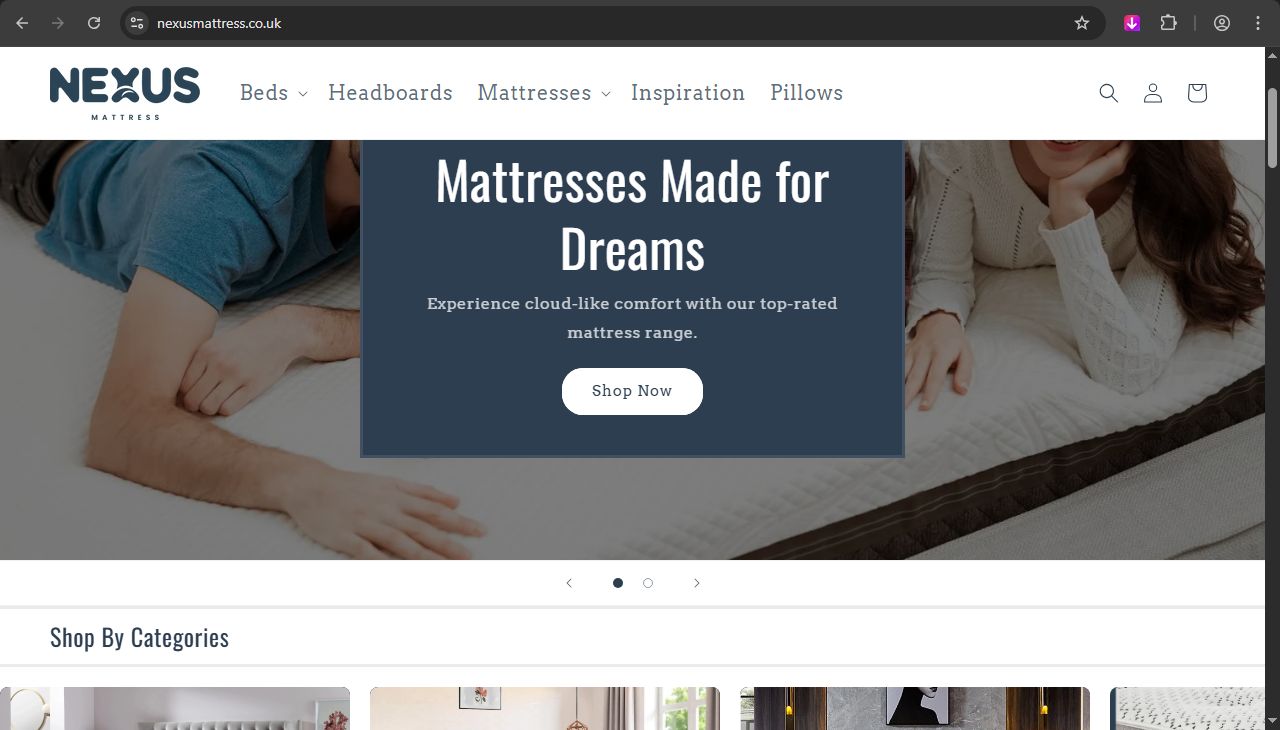
Task: Open the Headboards menu item
Action: tap(390, 92)
